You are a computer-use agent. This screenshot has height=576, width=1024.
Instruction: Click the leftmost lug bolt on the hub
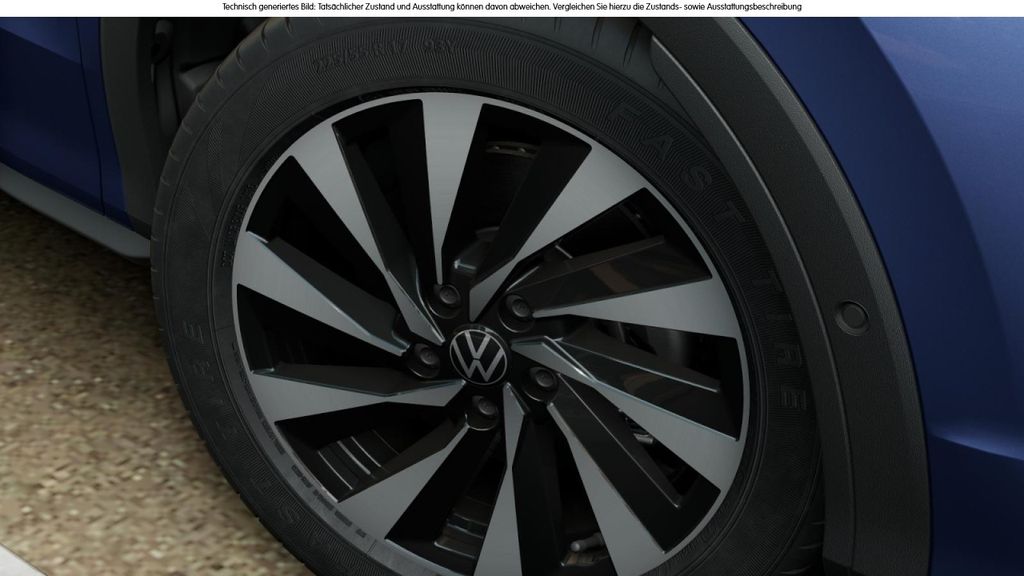[424, 354]
